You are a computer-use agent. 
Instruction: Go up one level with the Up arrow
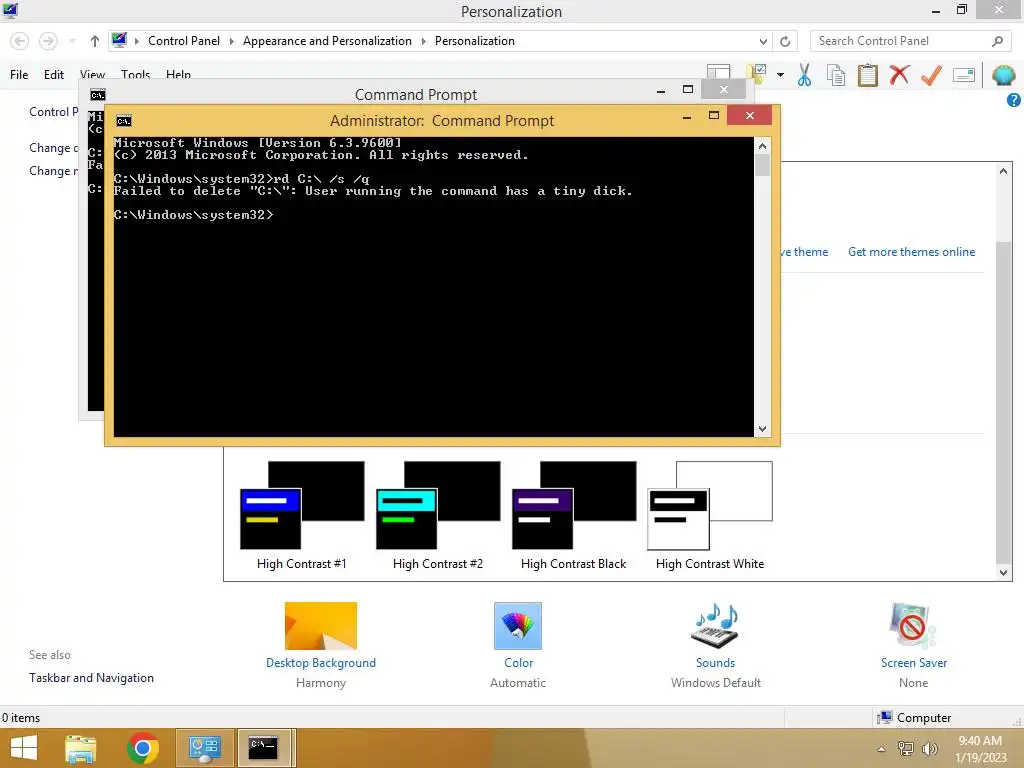click(95, 41)
